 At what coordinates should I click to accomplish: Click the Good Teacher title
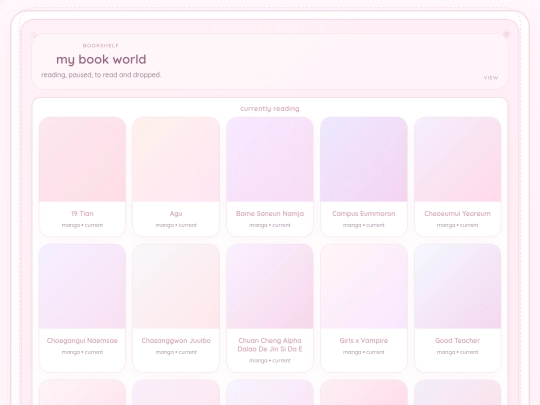[457, 341]
